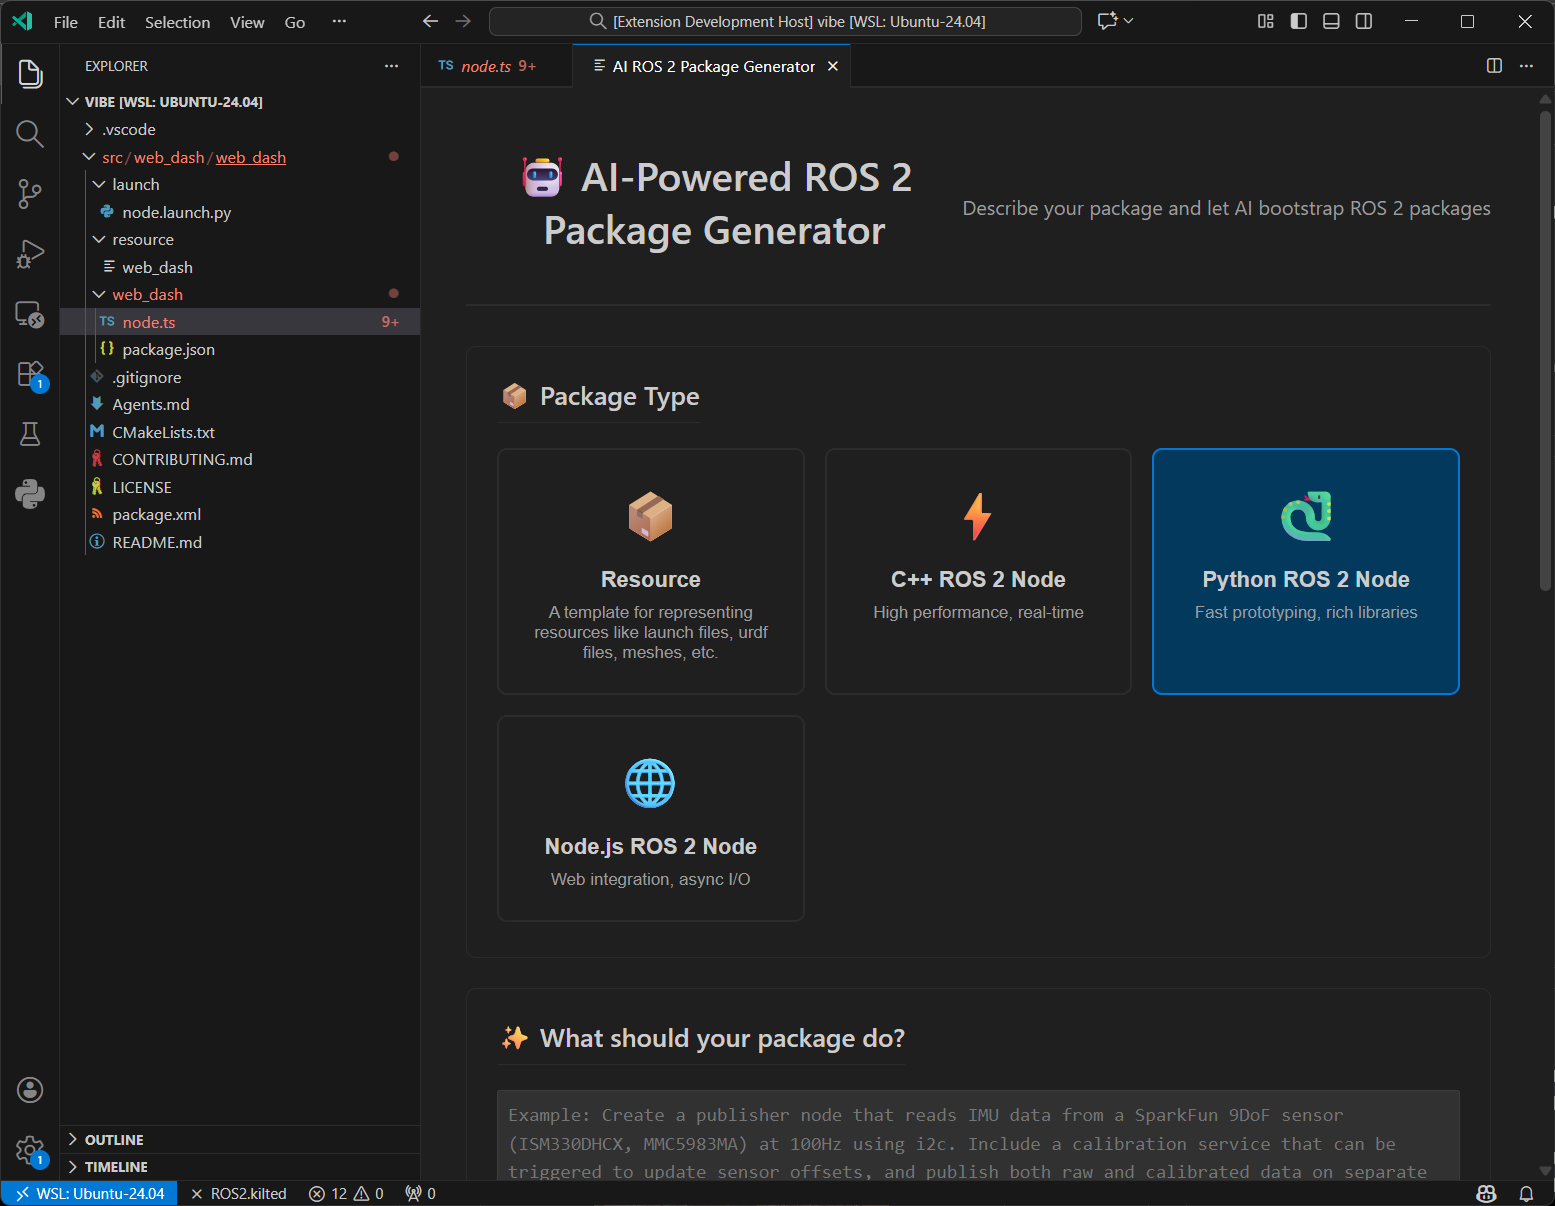1555x1206 pixels.
Task: Open CONTRIBUTING.md in the explorer
Action: pos(240,459)
